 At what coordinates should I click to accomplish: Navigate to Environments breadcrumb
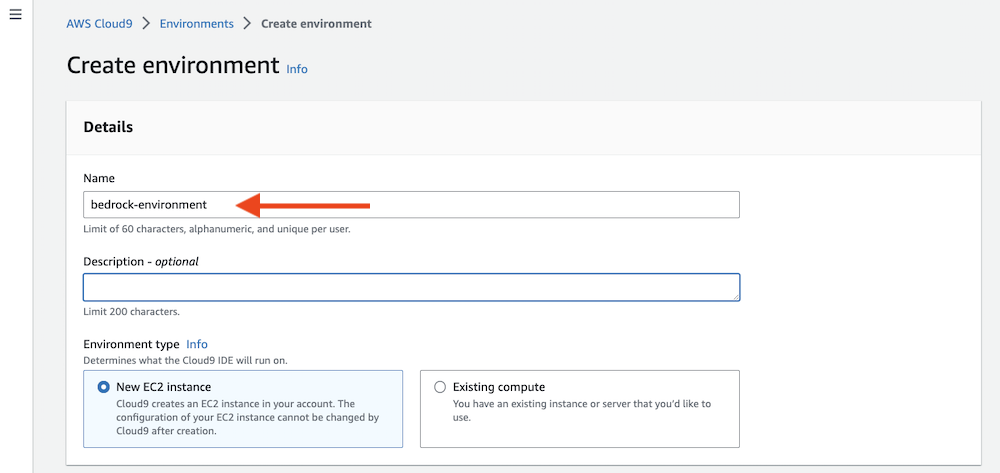pyautogui.click(x=196, y=23)
